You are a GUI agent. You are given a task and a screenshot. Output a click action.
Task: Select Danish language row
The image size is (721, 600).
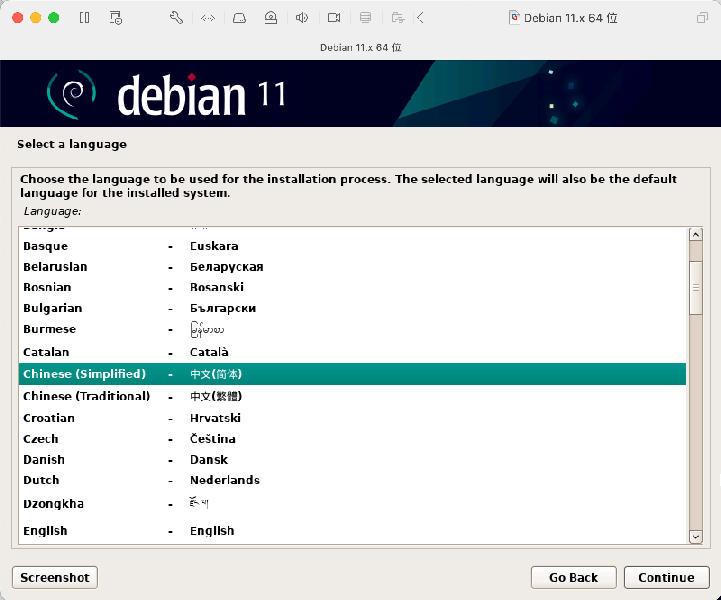(352, 459)
